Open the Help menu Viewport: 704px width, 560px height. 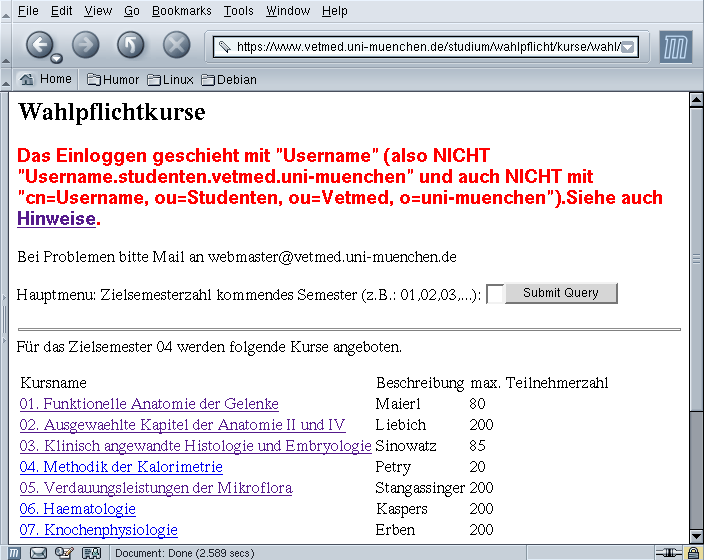pos(334,11)
